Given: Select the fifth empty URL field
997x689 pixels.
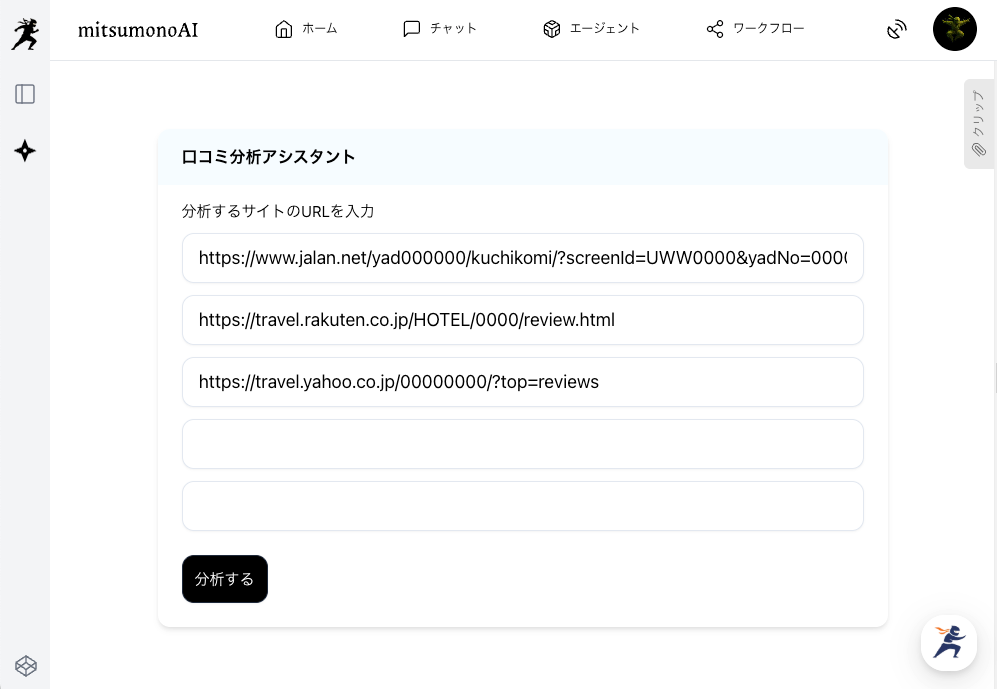Looking at the screenshot, I should [x=522, y=506].
